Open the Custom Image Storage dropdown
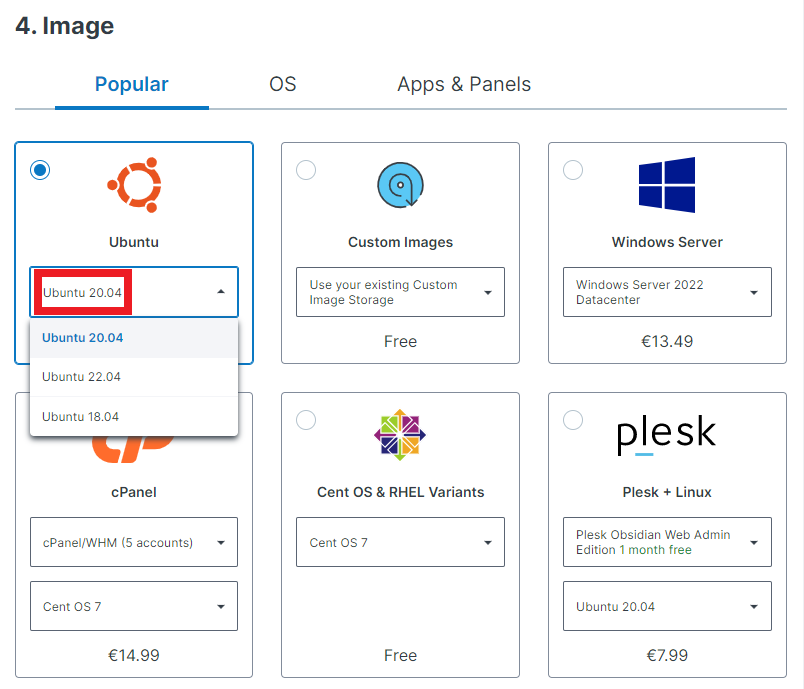 click(400, 292)
